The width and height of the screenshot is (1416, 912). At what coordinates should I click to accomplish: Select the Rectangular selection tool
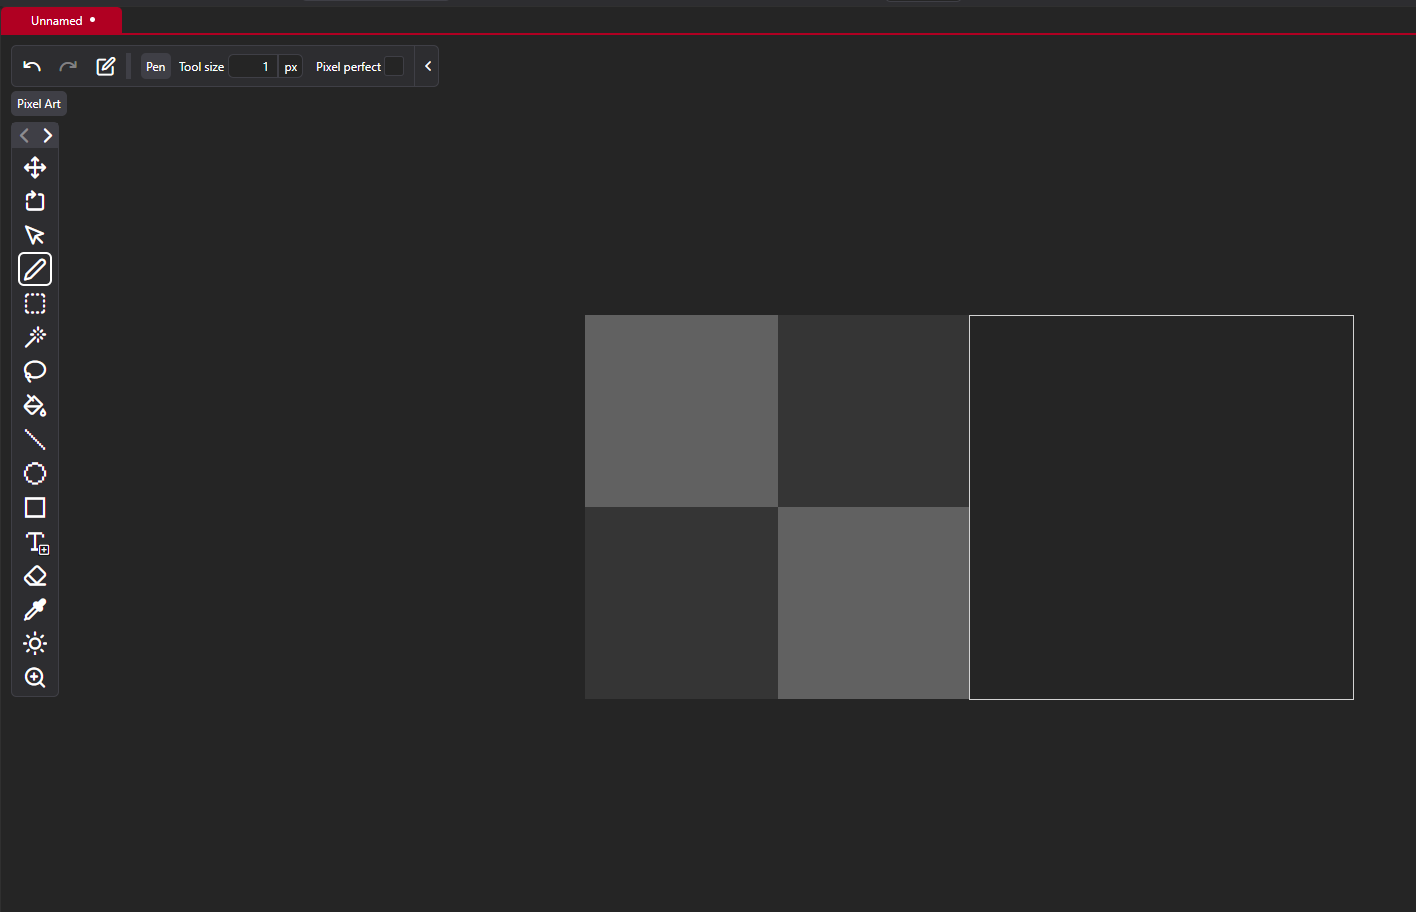pos(35,303)
